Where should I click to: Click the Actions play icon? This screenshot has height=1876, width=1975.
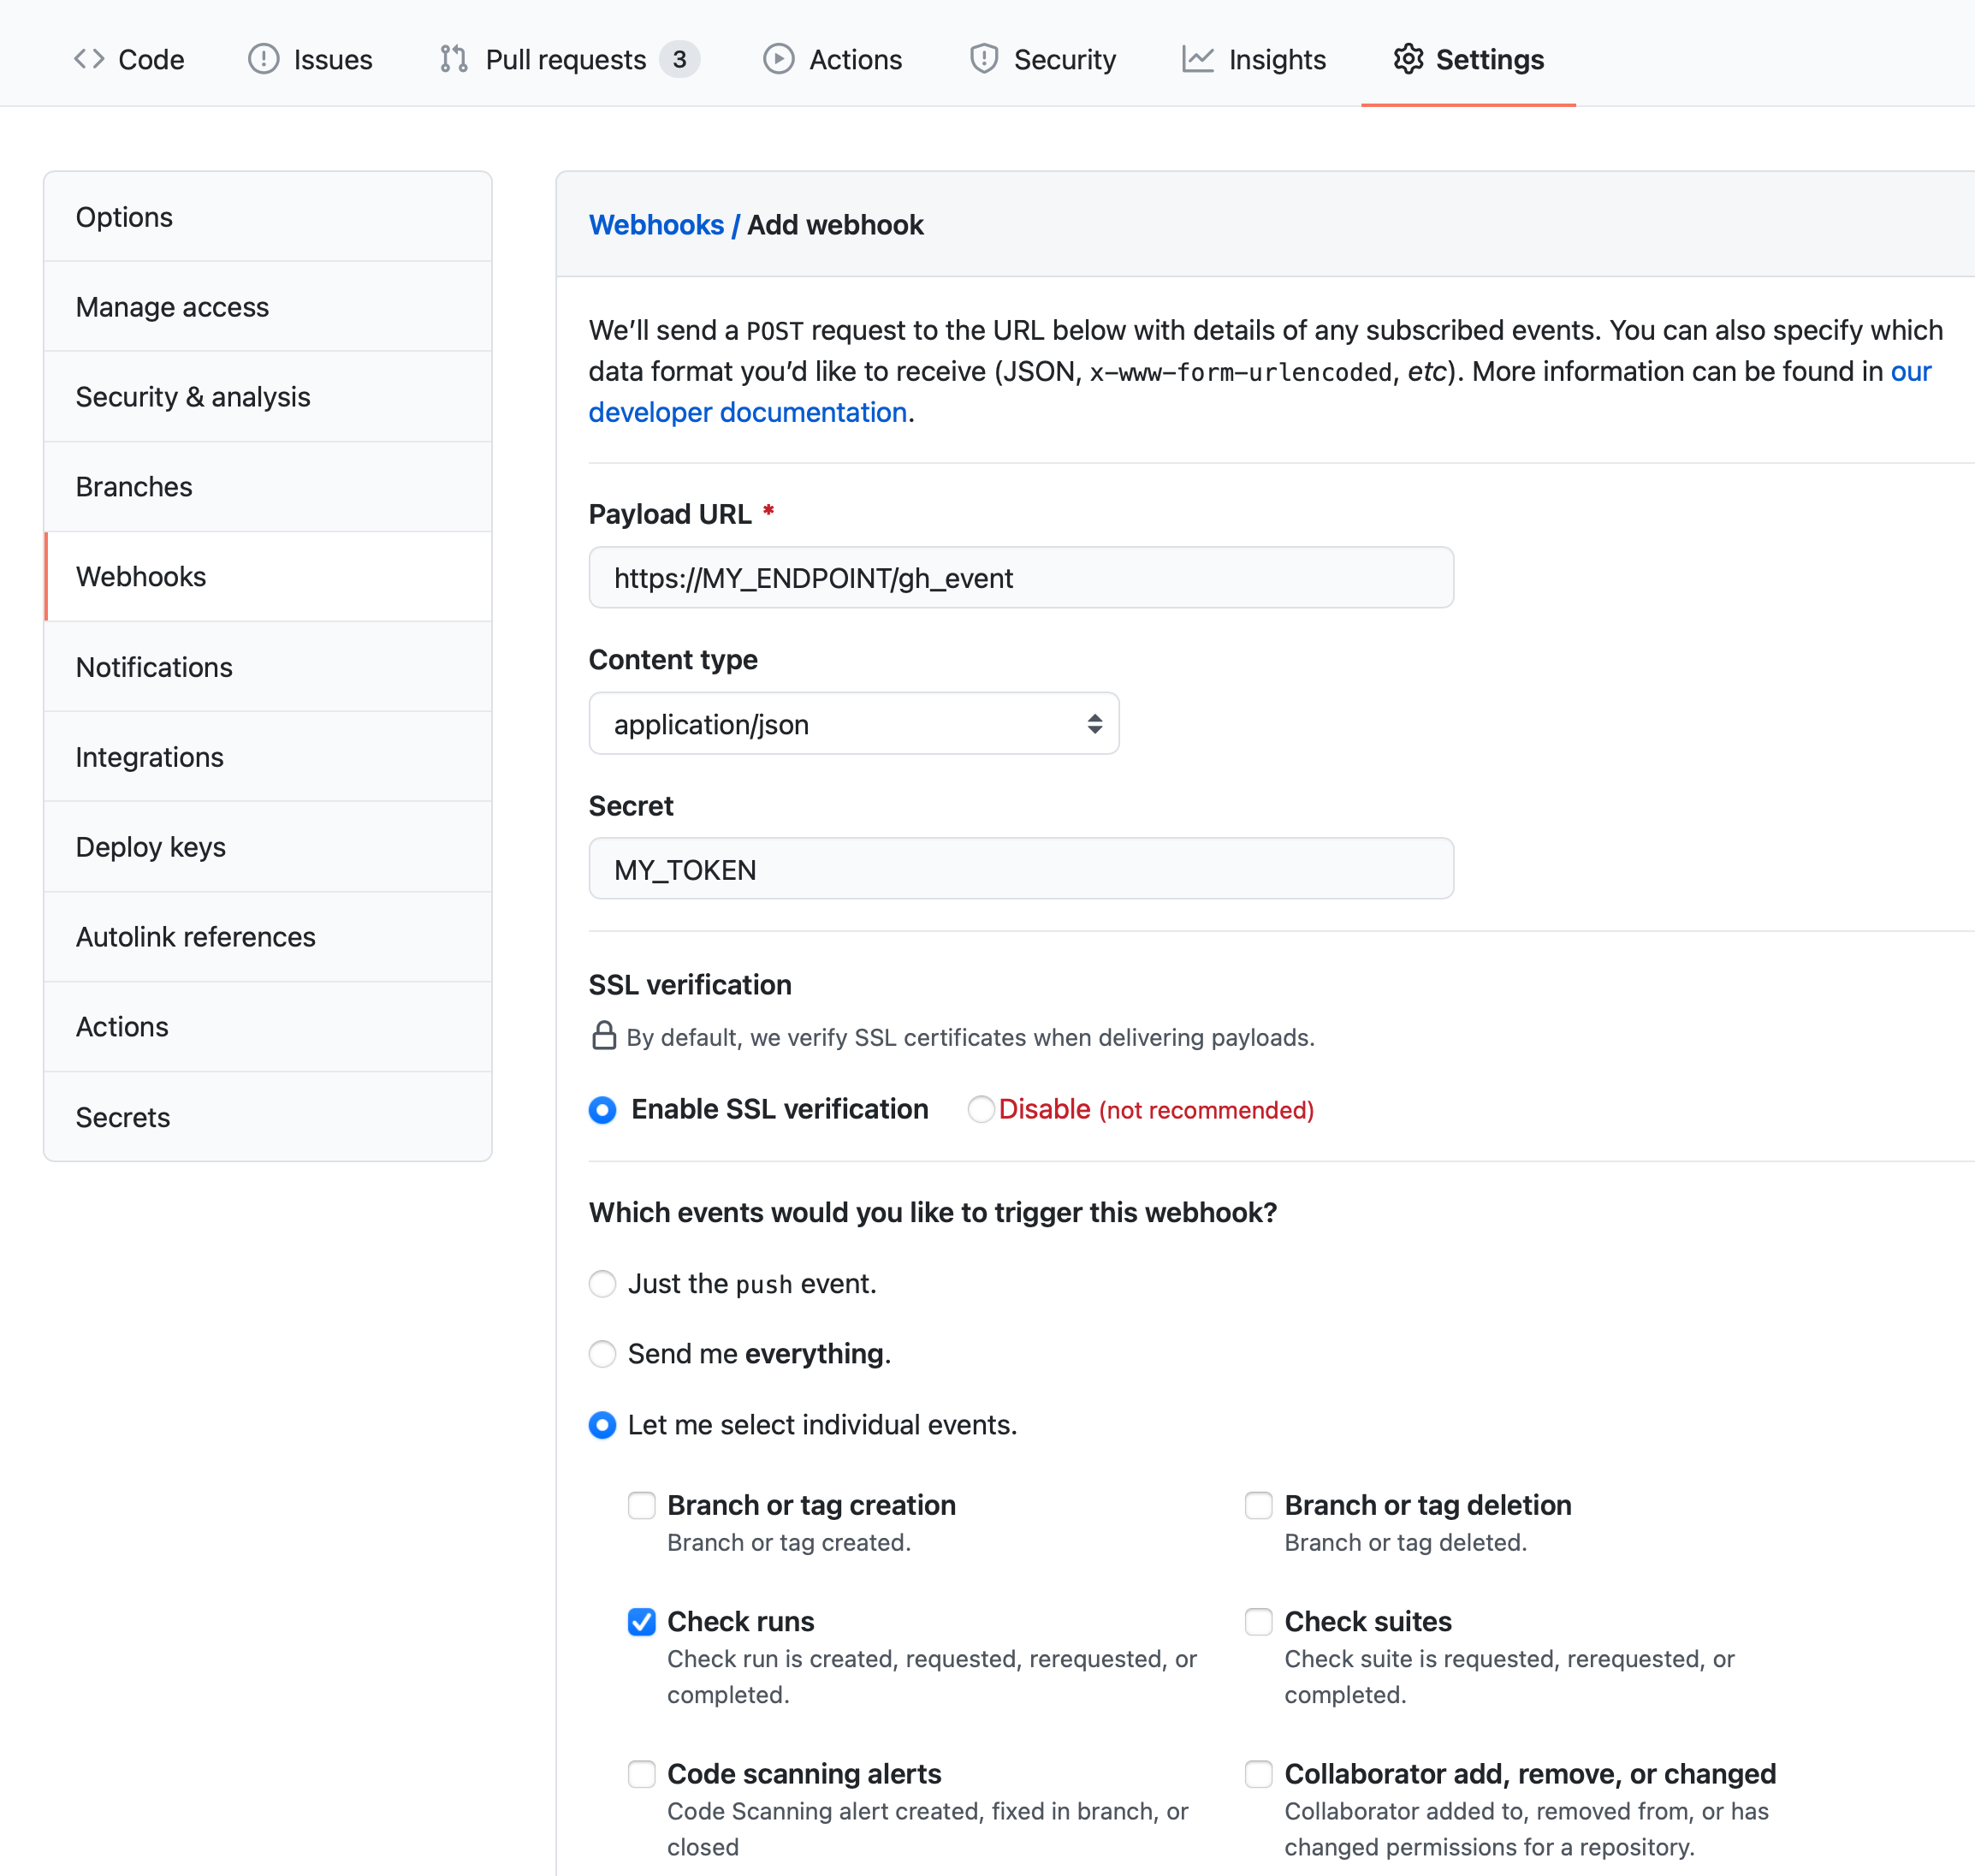(x=778, y=59)
